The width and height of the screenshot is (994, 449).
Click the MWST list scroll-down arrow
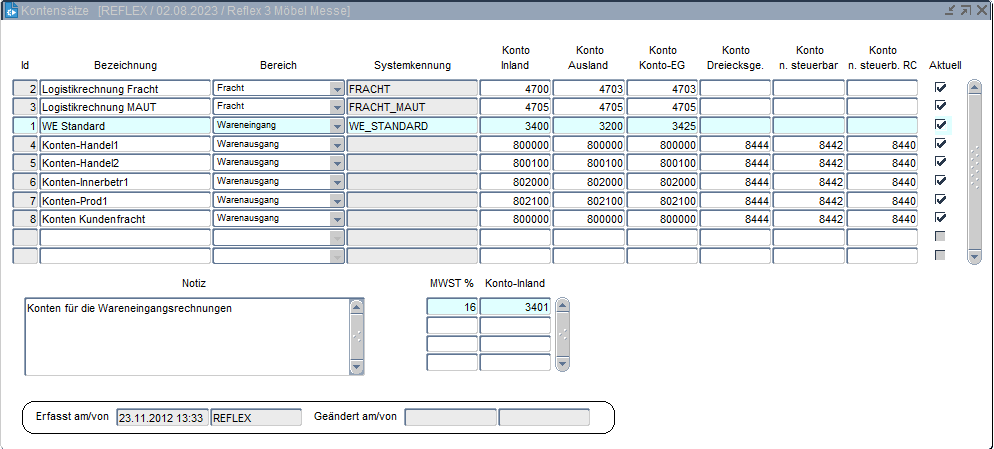[x=562, y=364]
